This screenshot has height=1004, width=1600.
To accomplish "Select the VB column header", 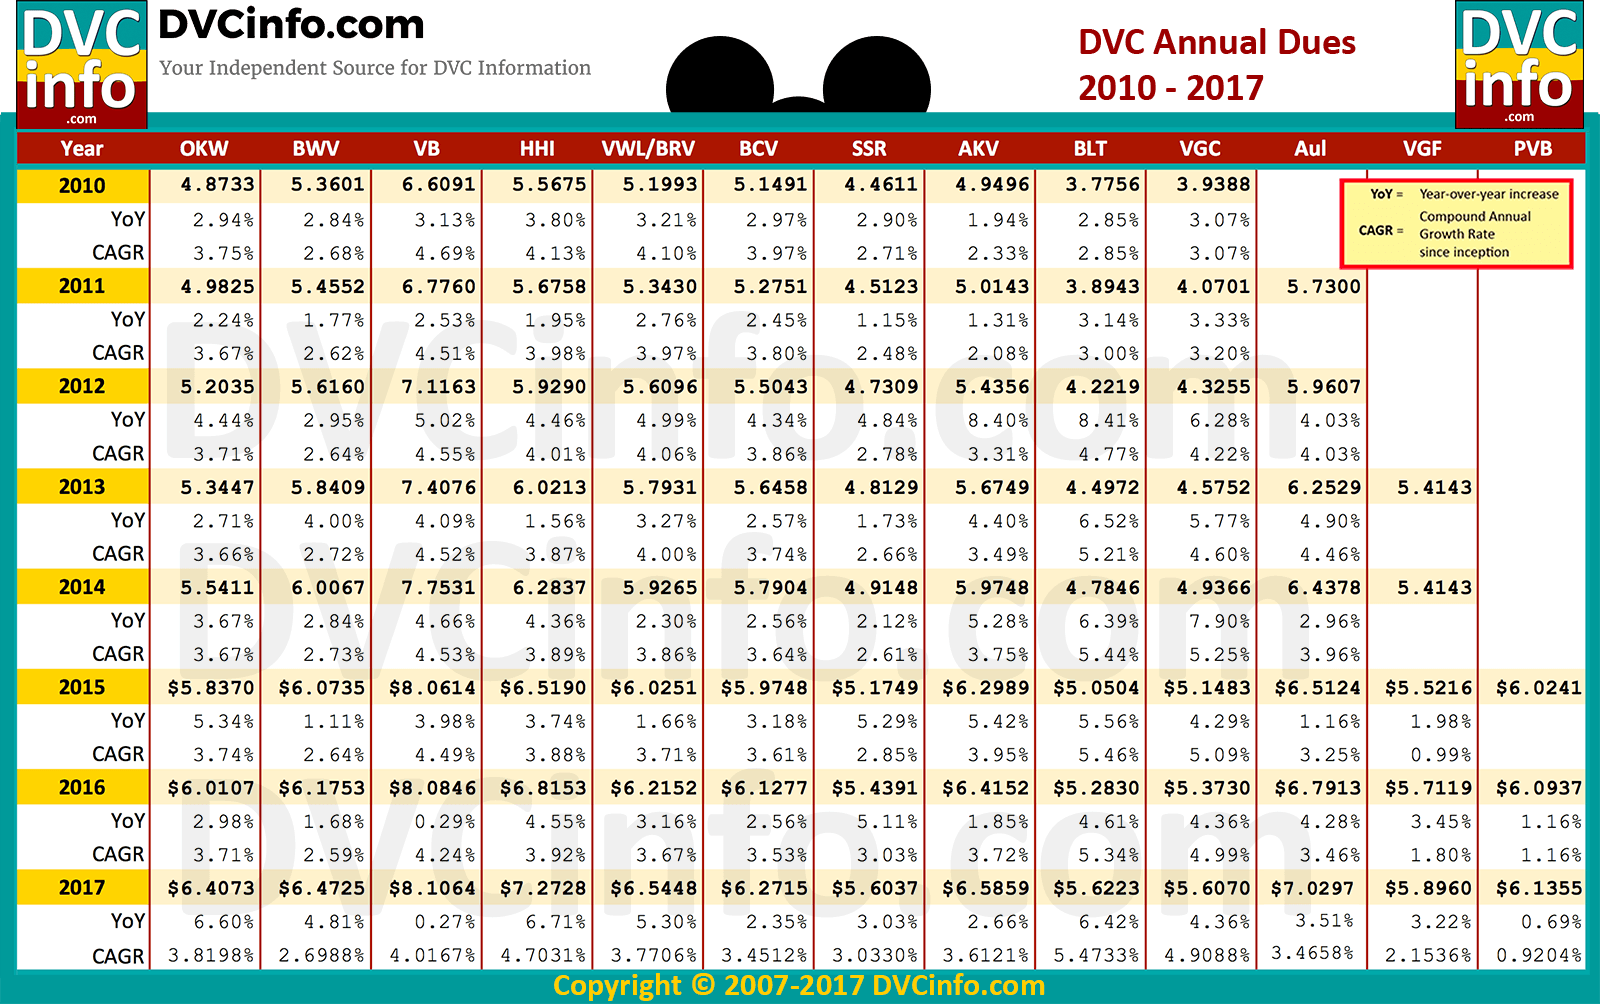I will coord(427,149).
